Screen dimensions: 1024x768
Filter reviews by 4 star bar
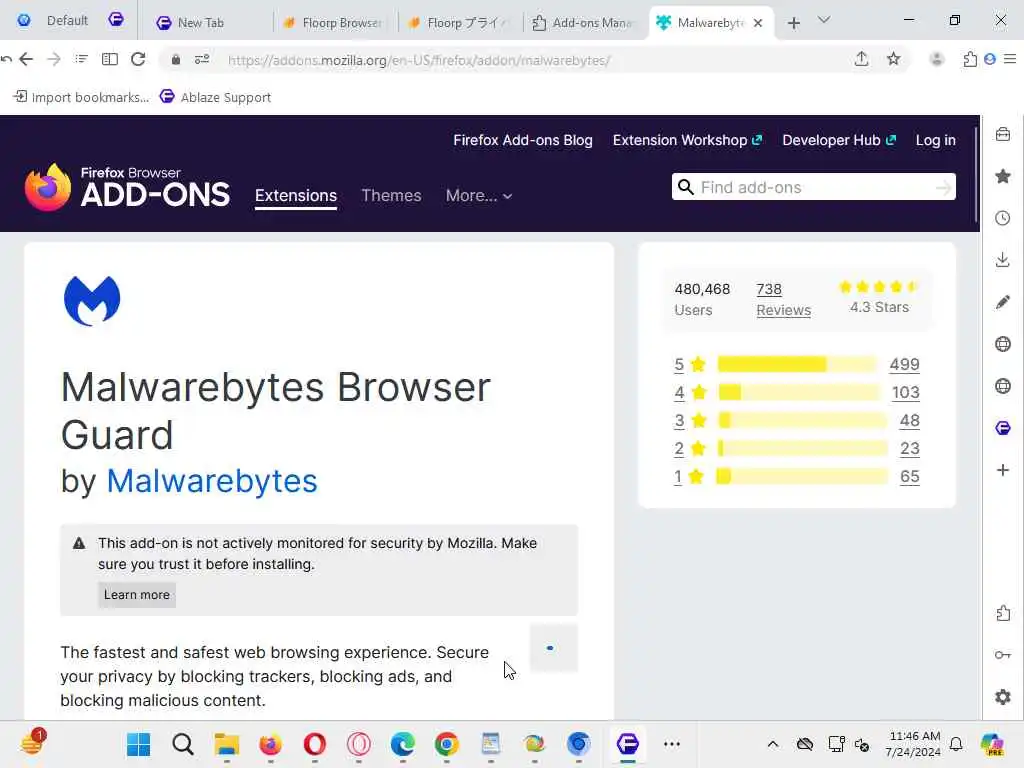799,392
